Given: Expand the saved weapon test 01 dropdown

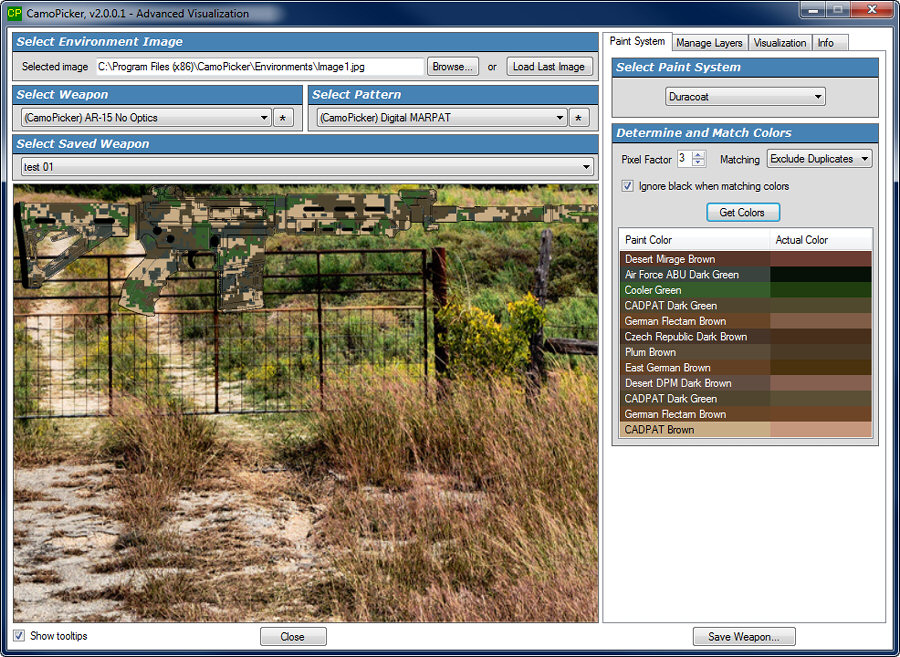Looking at the screenshot, I should pos(307,167).
